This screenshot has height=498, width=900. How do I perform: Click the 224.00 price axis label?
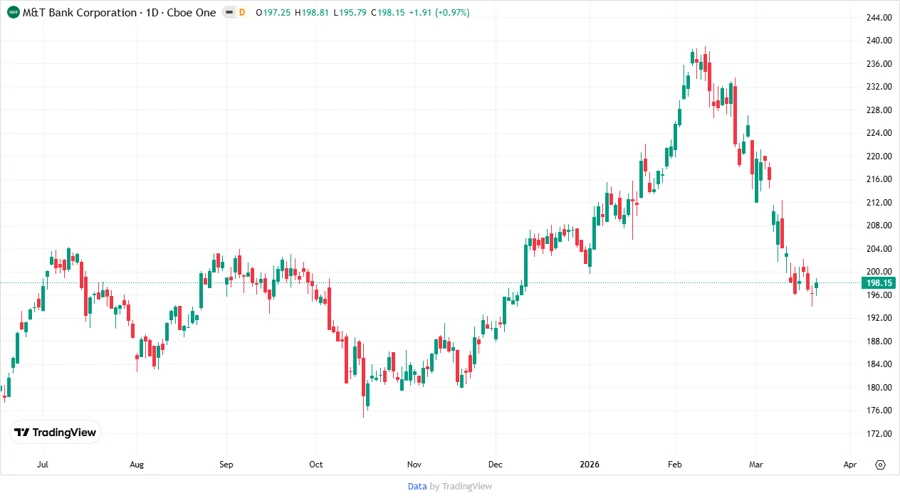(879, 133)
